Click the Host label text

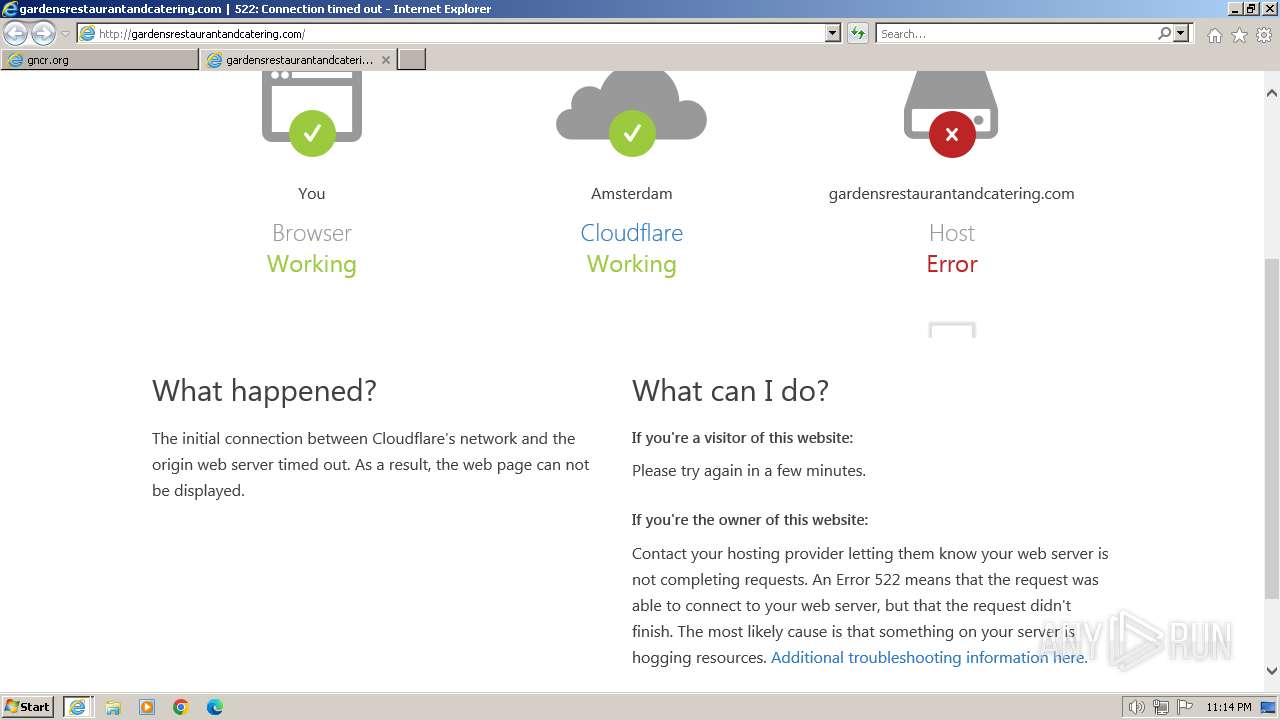pos(952,233)
